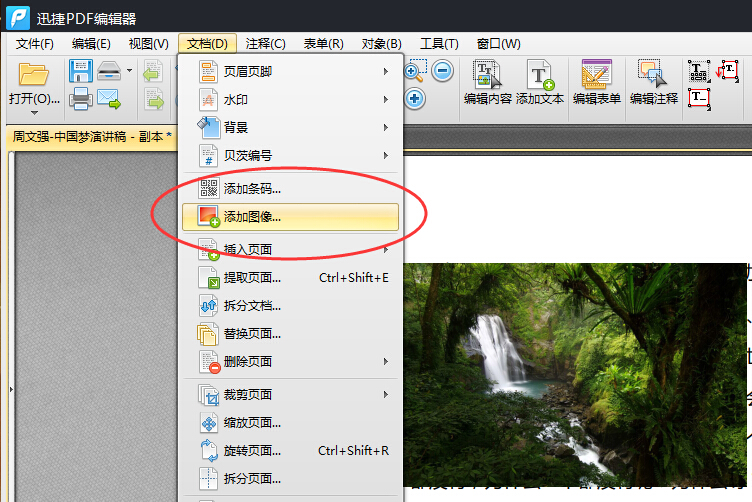The image size is (752, 502).
Task: Switch to 周文强-中国梦演讲稿 - 副本 tab
Action: (x=92, y=137)
